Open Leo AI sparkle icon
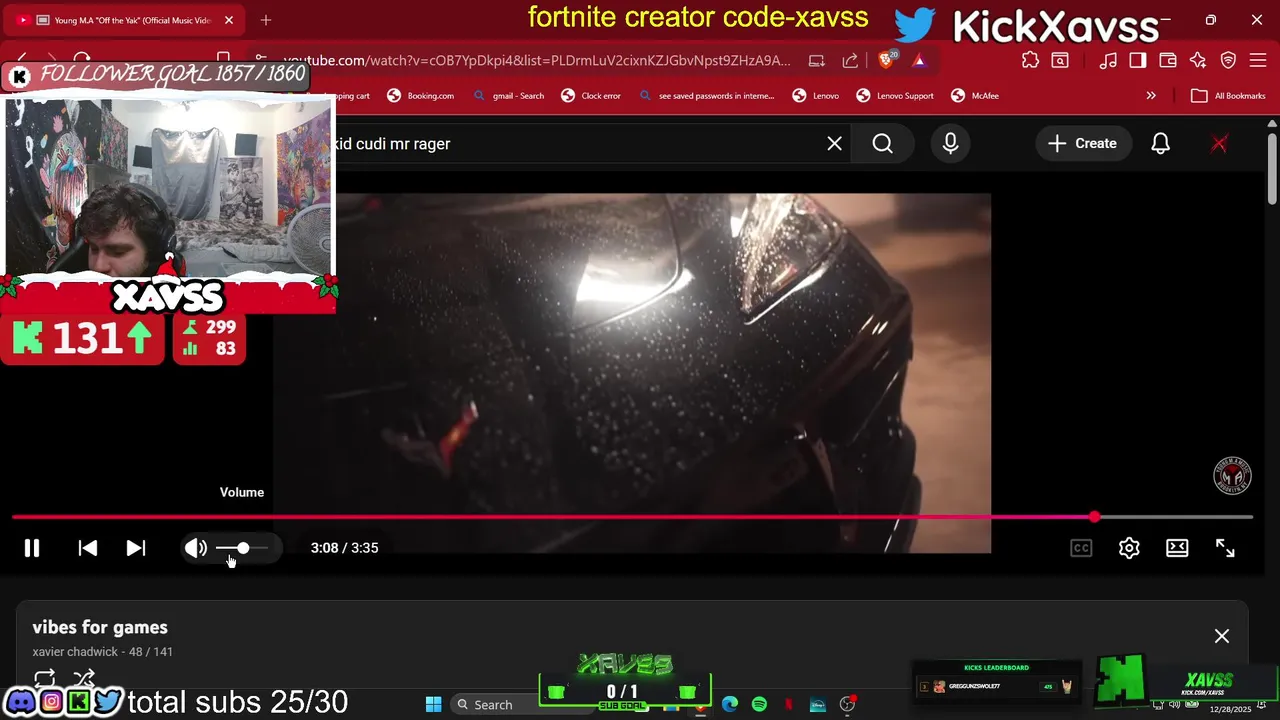This screenshot has height=720, width=1280. pos(1198,61)
